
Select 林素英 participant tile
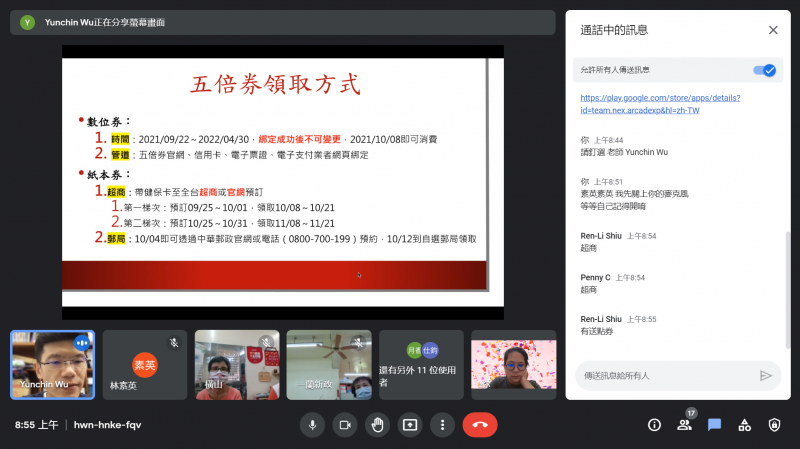point(145,365)
